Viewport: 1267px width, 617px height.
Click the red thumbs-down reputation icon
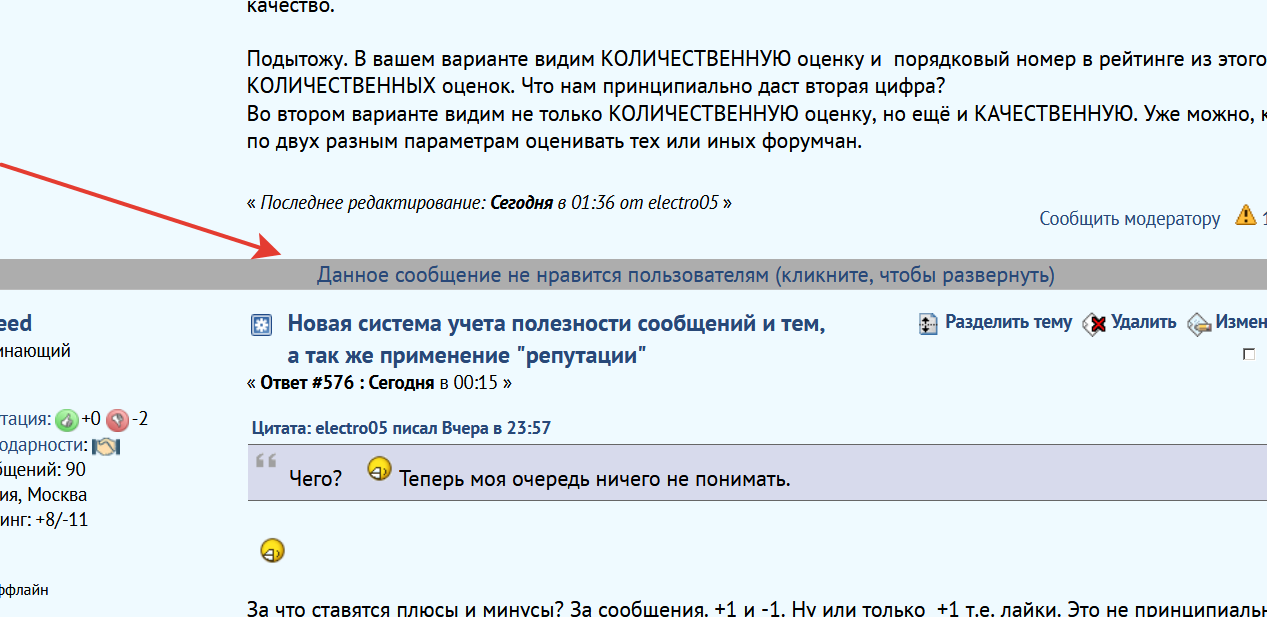tap(118, 419)
